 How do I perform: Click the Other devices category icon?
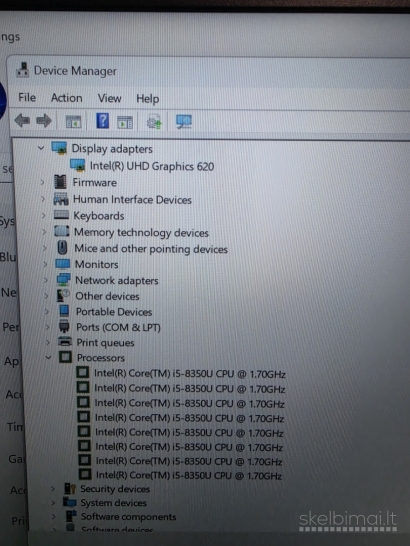coord(63,295)
